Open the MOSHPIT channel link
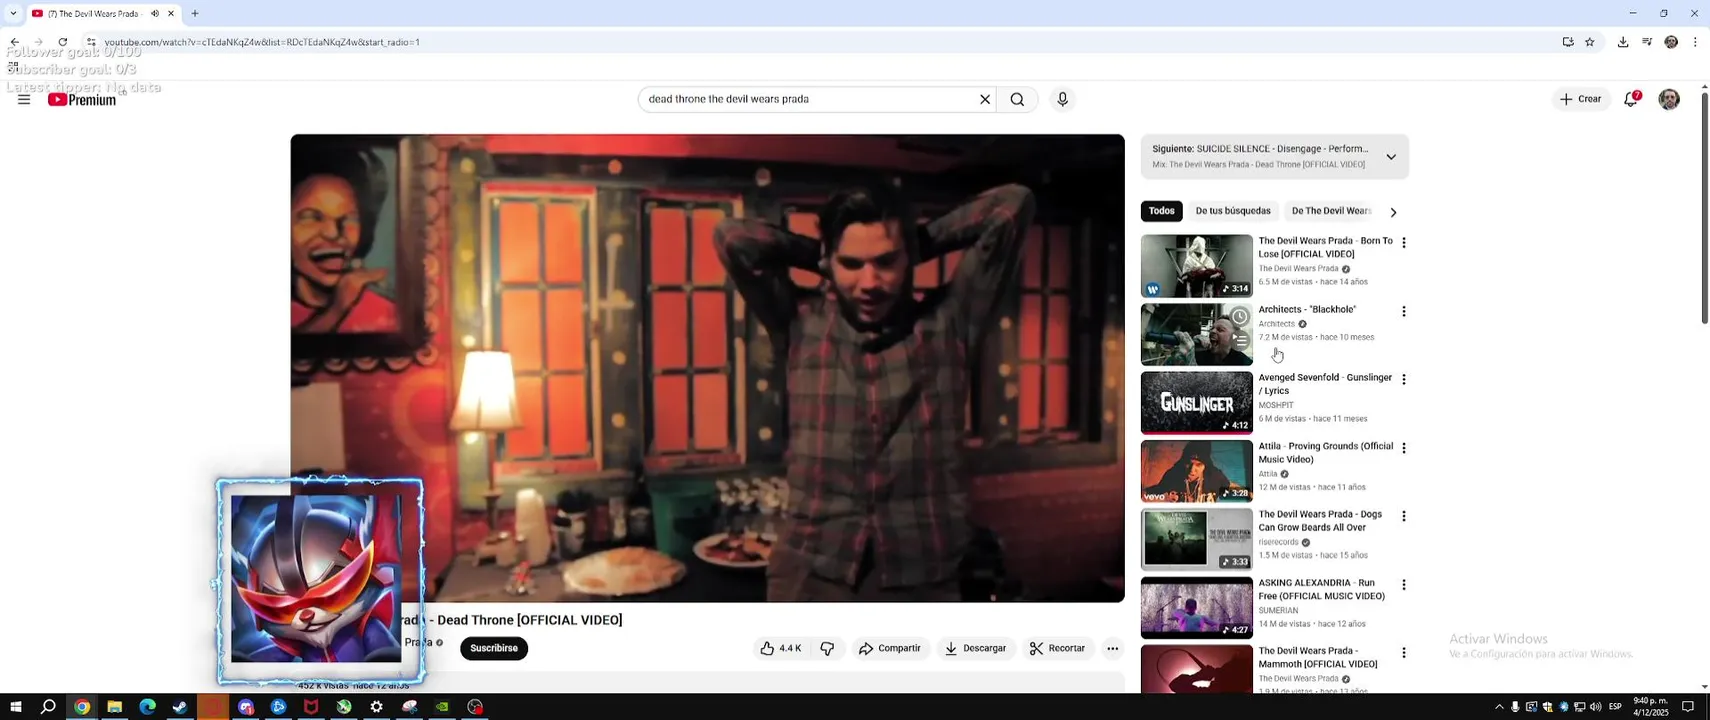 pos(1276,405)
